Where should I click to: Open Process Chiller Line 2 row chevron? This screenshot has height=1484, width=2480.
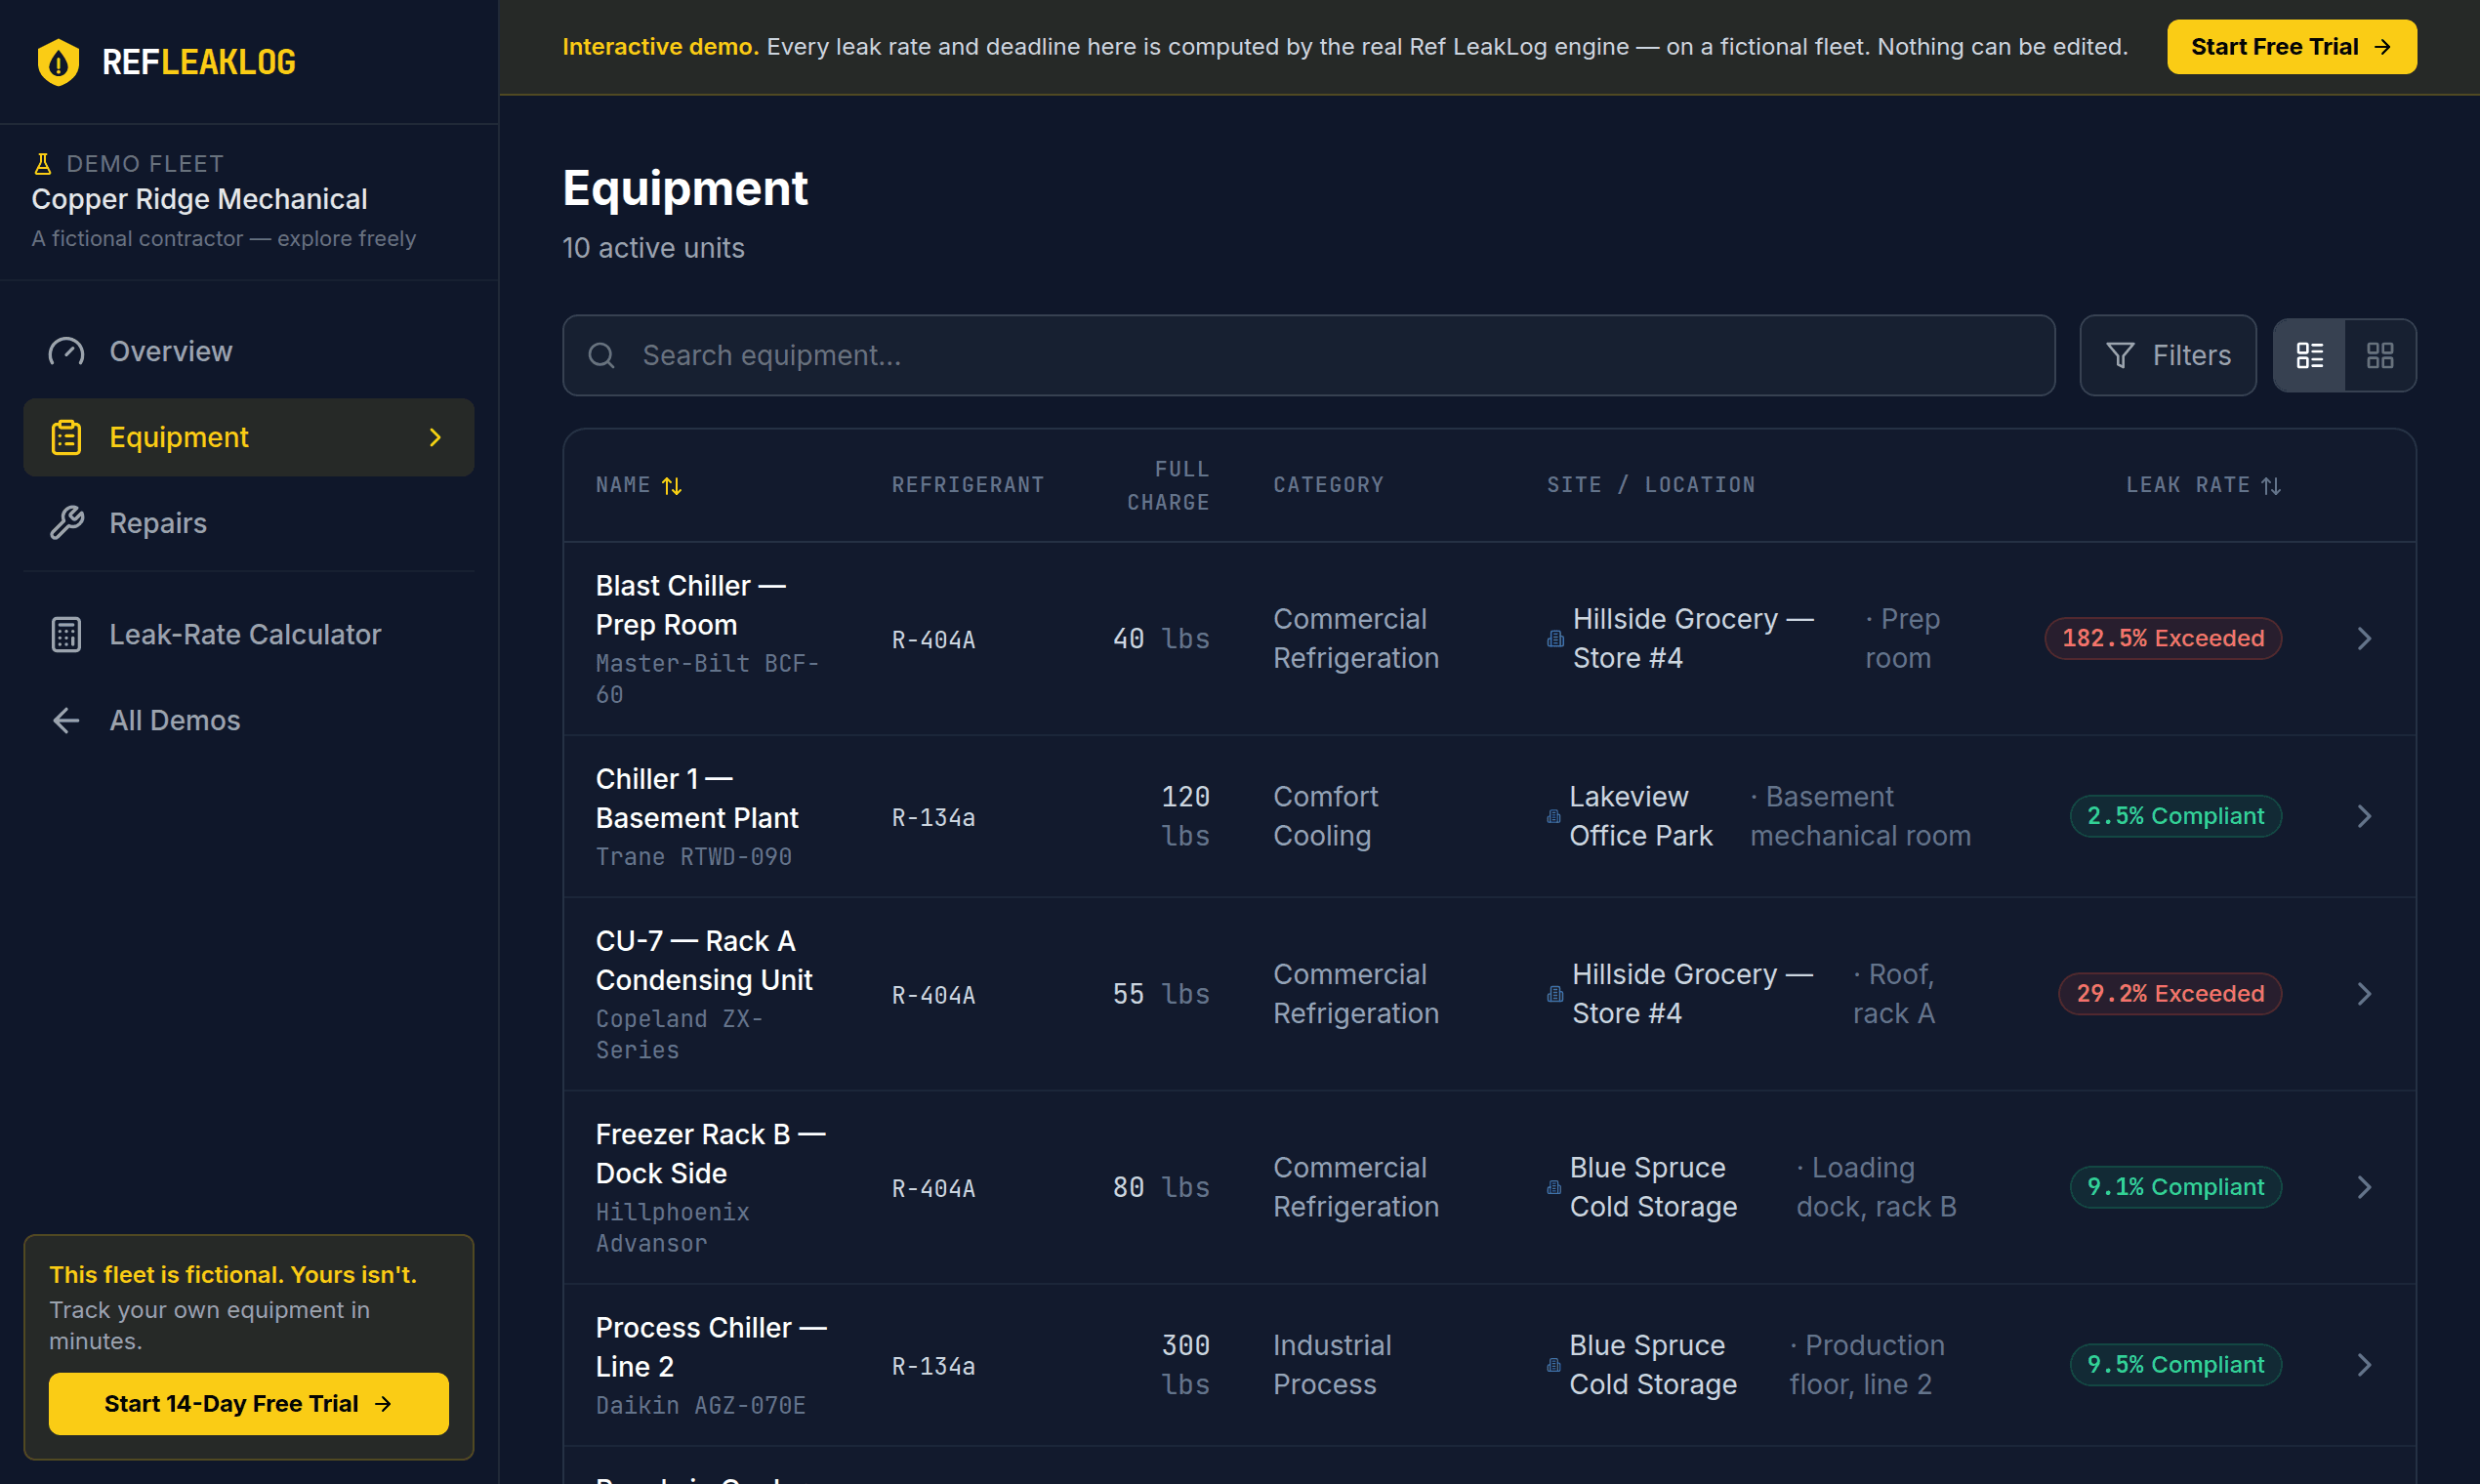(x=2364, y=1365)
